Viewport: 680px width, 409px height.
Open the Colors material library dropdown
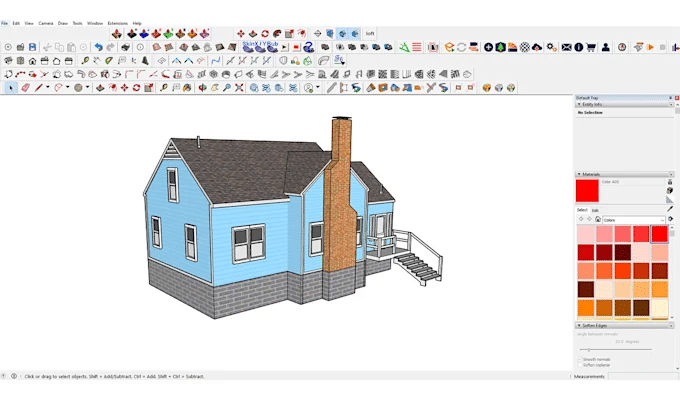tap(634, 220)
